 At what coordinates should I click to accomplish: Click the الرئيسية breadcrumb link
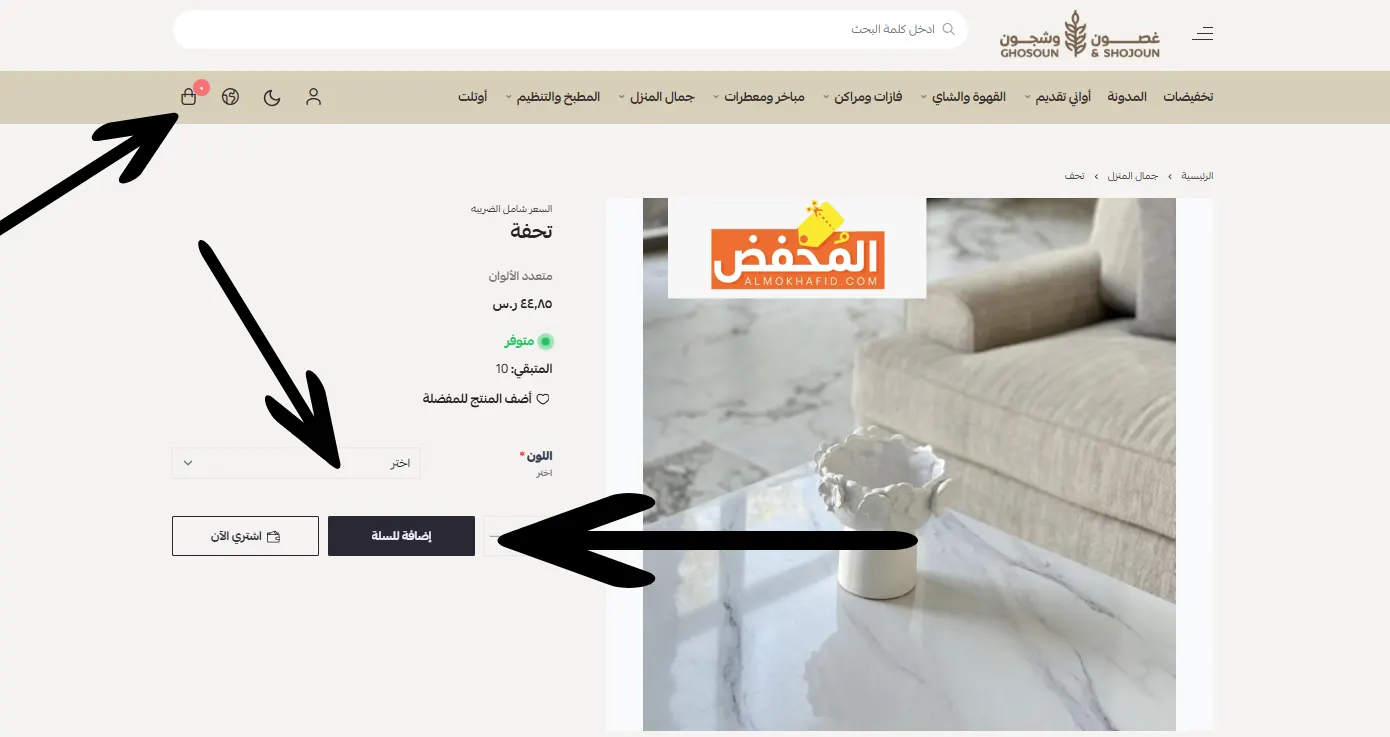(x=1198, y=176)
